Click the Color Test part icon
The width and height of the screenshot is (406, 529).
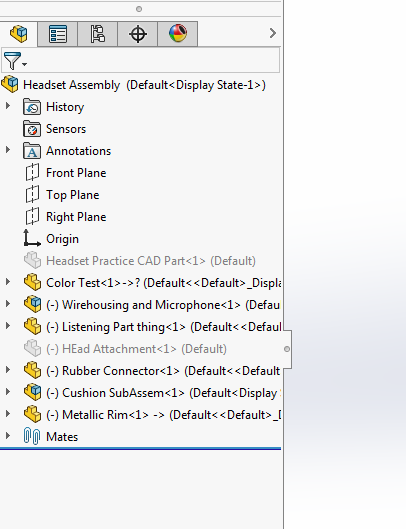pos(32,282)
